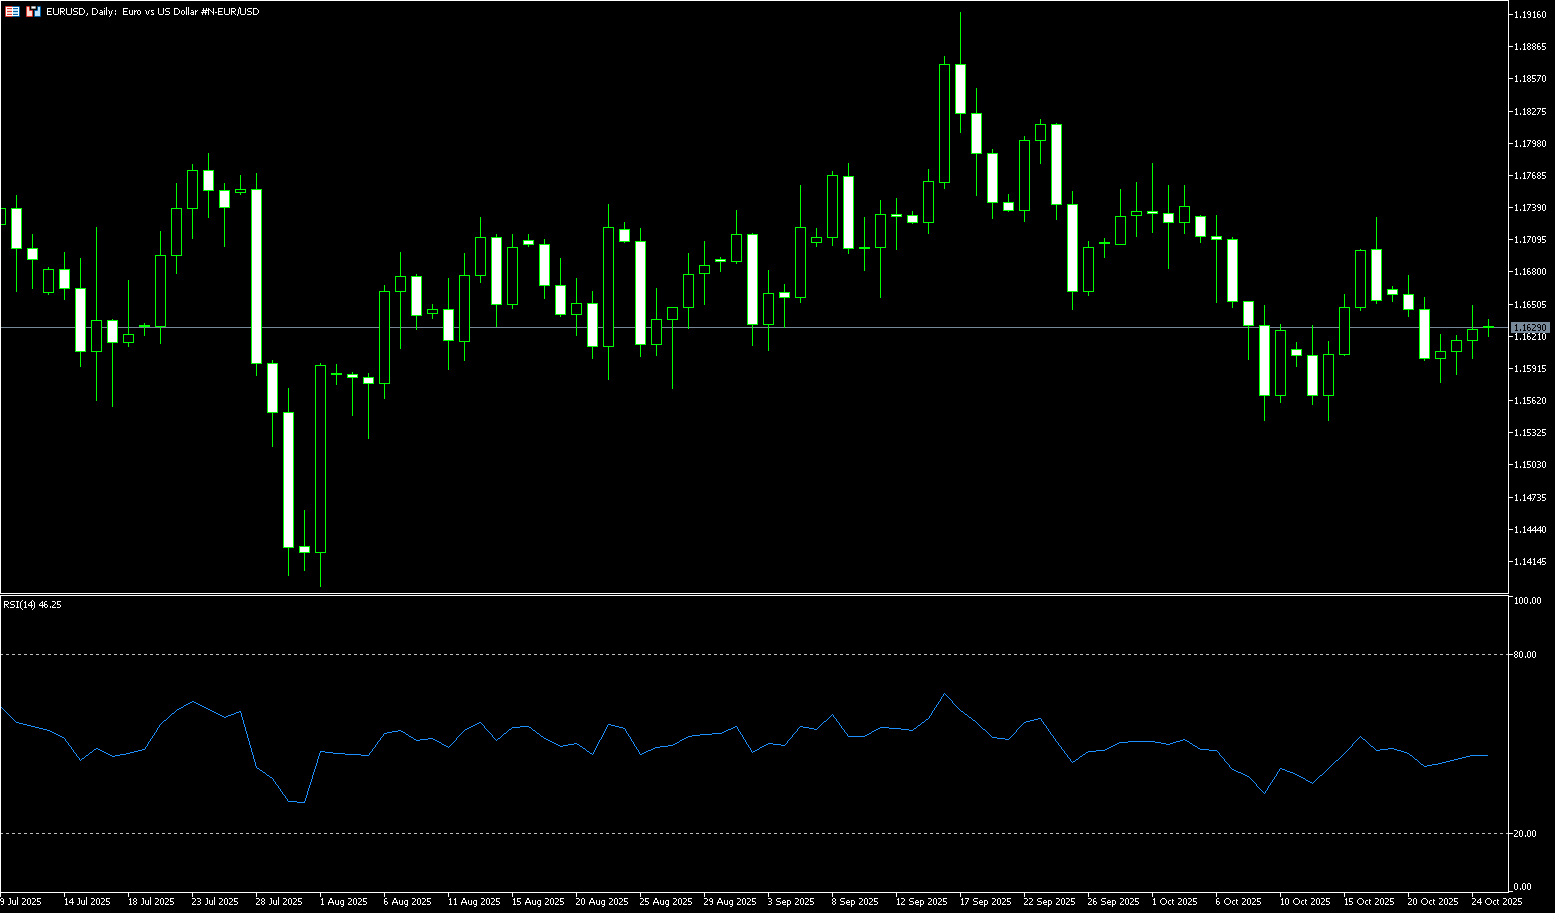Click the most recent candle on the chart
Image resolution: width=1555 pixels, height=913 pixels.
pyautogui.click(x=1488, y=327)
